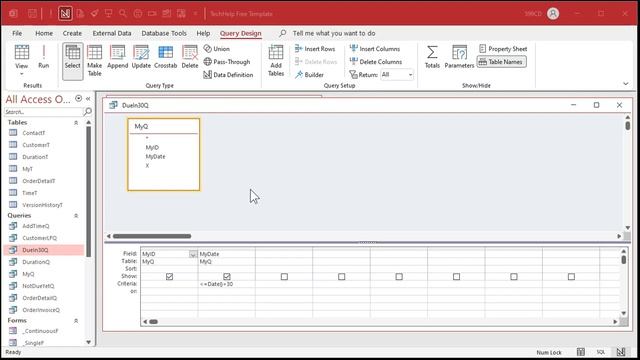Open Add Tables pane
Viewport: 640px width, 360px height.
coord(276,60)
